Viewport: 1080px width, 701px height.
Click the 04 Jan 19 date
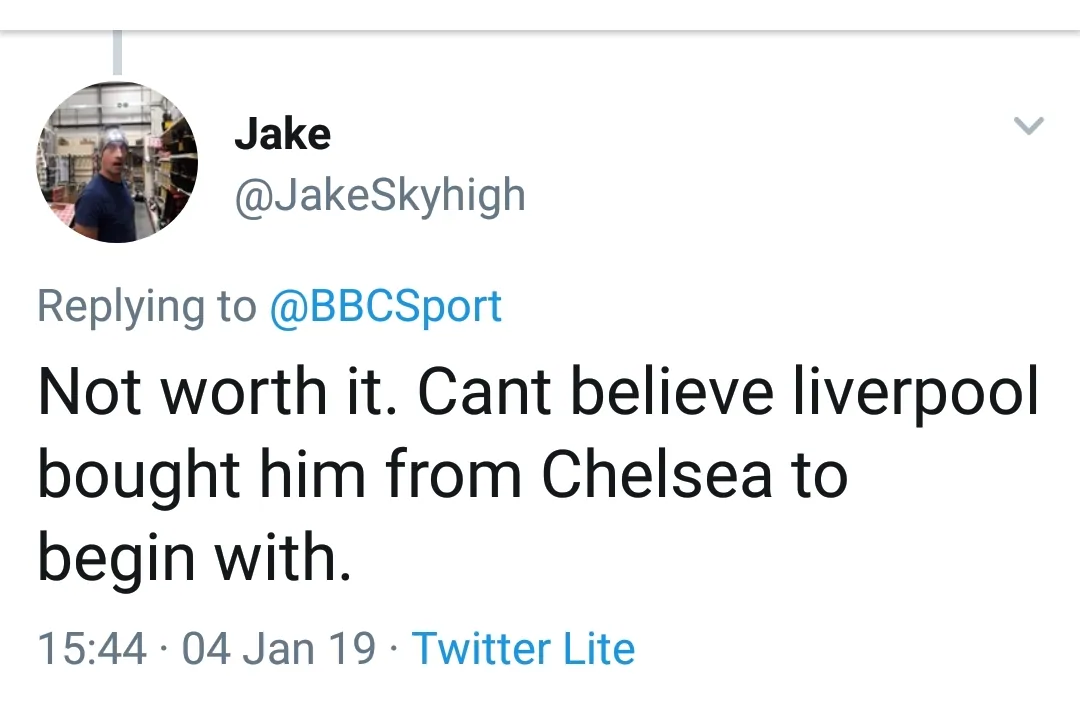(280, 648)
